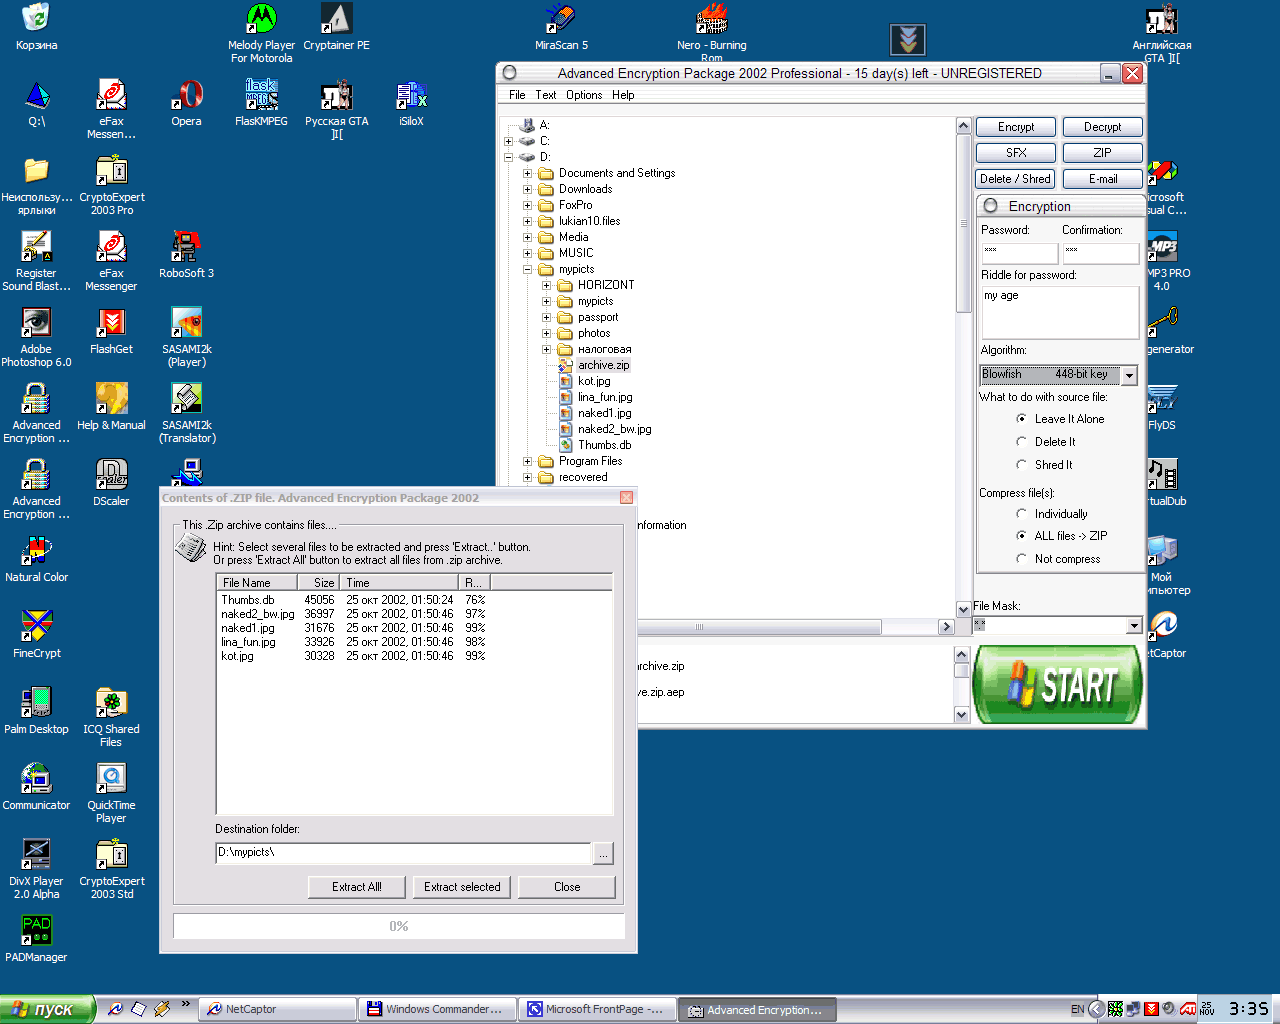Expand the Program Files folder
1280x1024 pixels.
(x=527, y=461)
